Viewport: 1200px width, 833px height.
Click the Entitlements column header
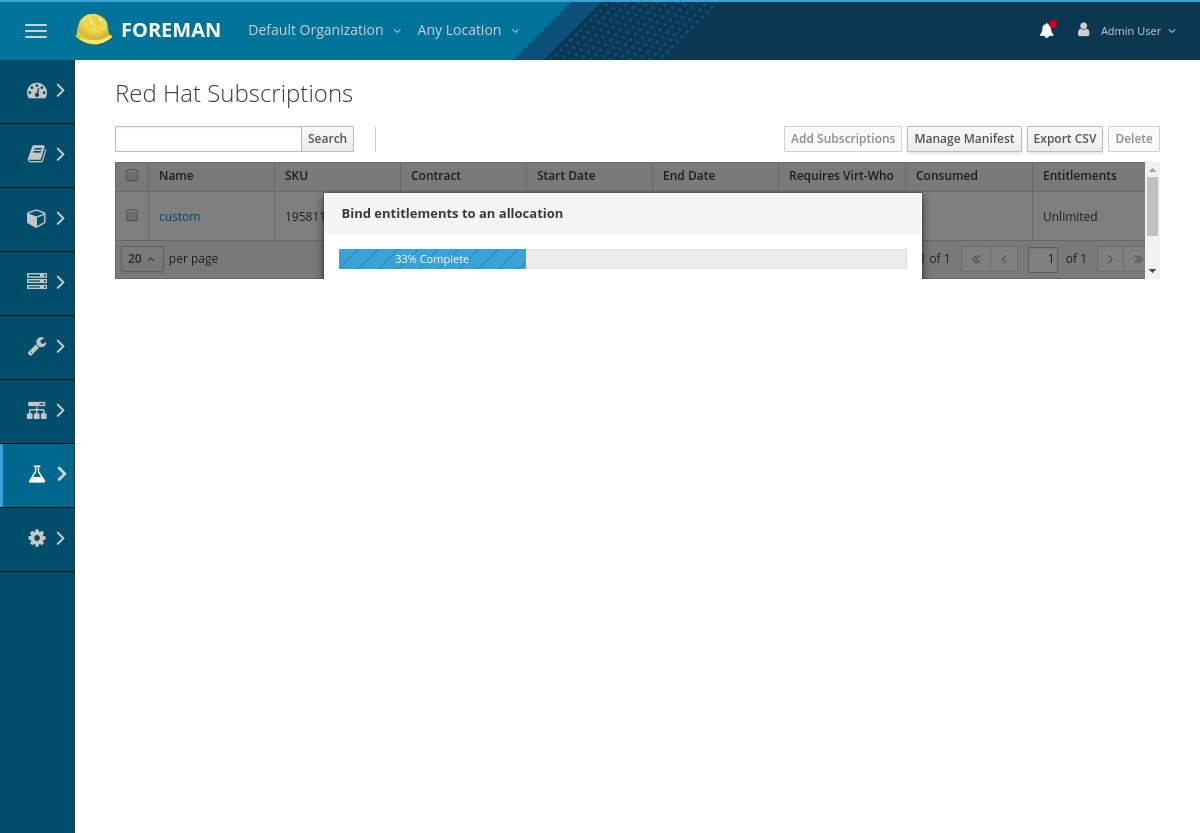tap(1080, 176)
